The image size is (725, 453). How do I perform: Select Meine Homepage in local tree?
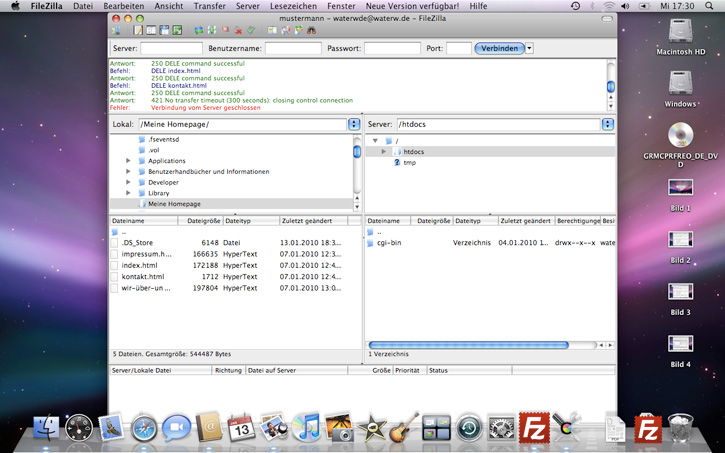point(174,204)
